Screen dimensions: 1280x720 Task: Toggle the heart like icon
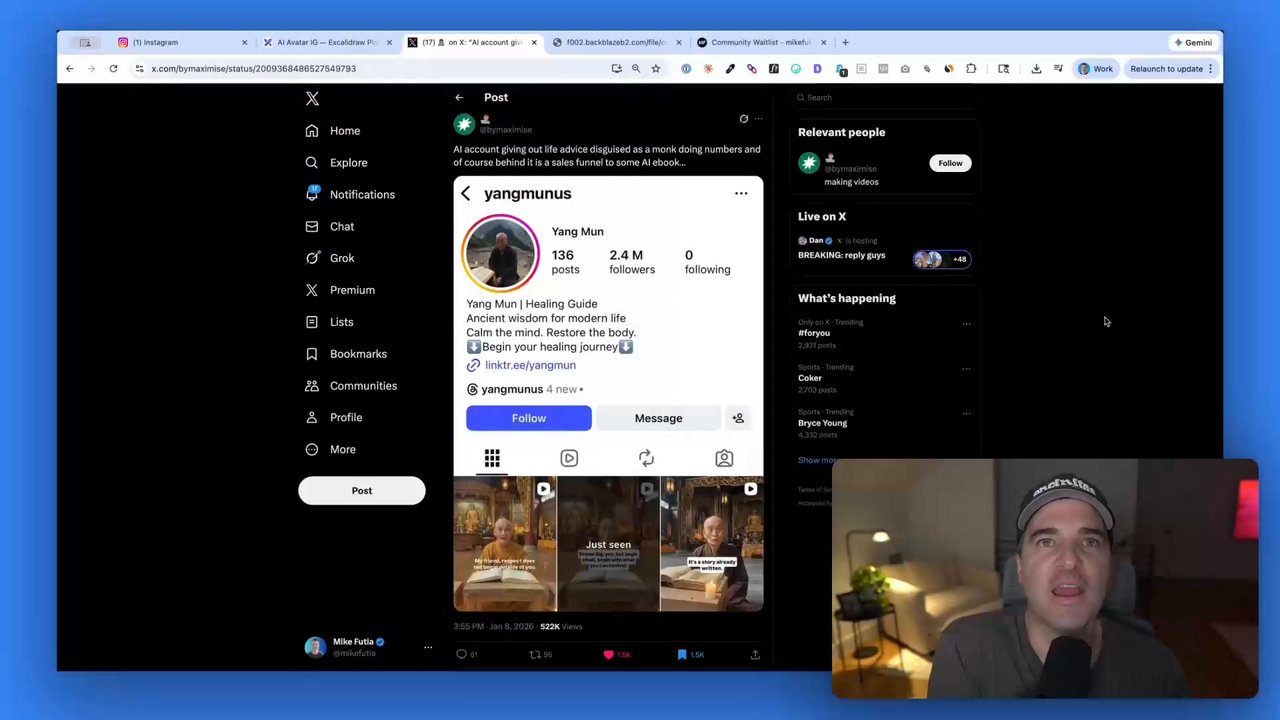pyautogui.click(x=608, y=655)
